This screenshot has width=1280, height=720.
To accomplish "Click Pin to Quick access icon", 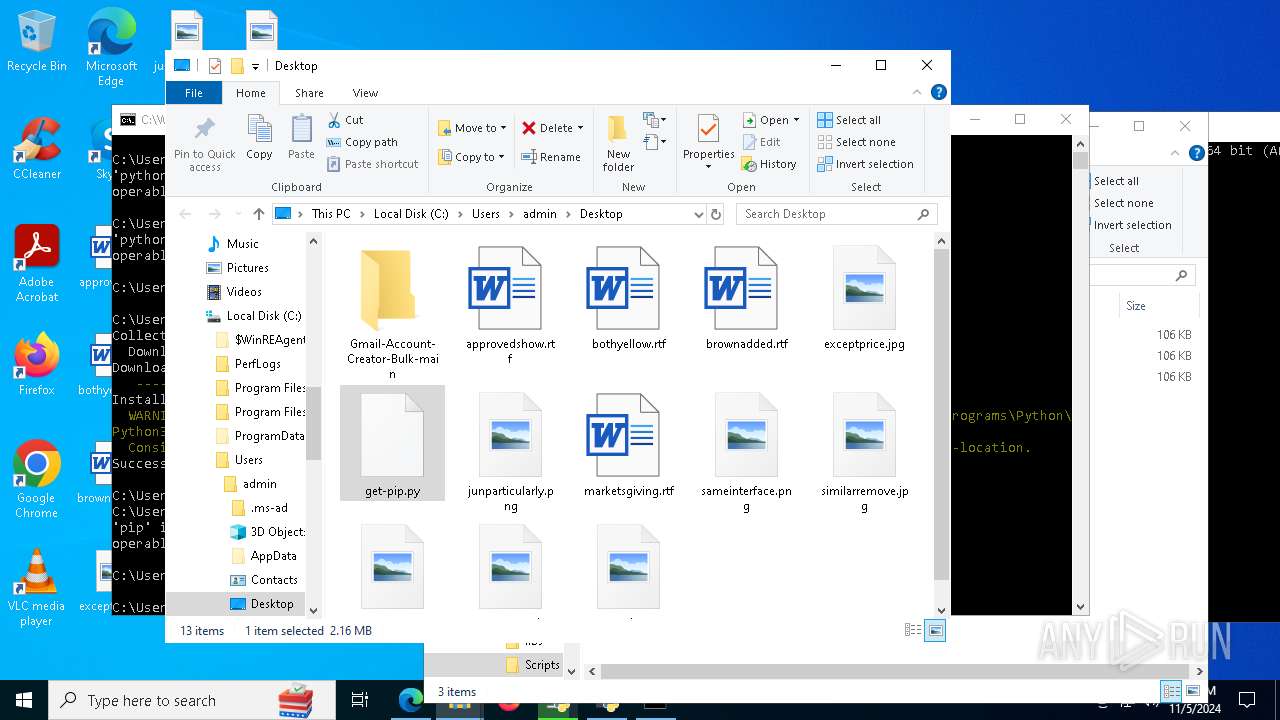I will coord(205,143).
